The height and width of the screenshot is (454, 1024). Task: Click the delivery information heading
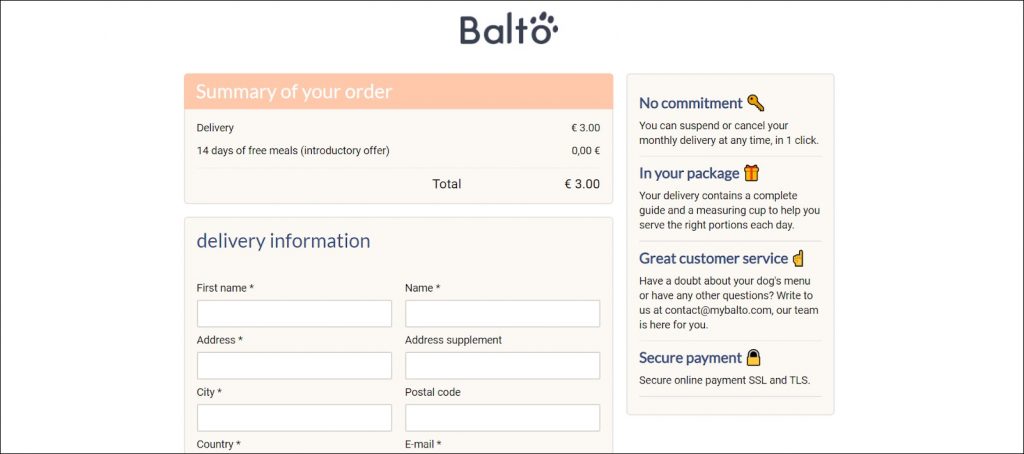(283, 241)
